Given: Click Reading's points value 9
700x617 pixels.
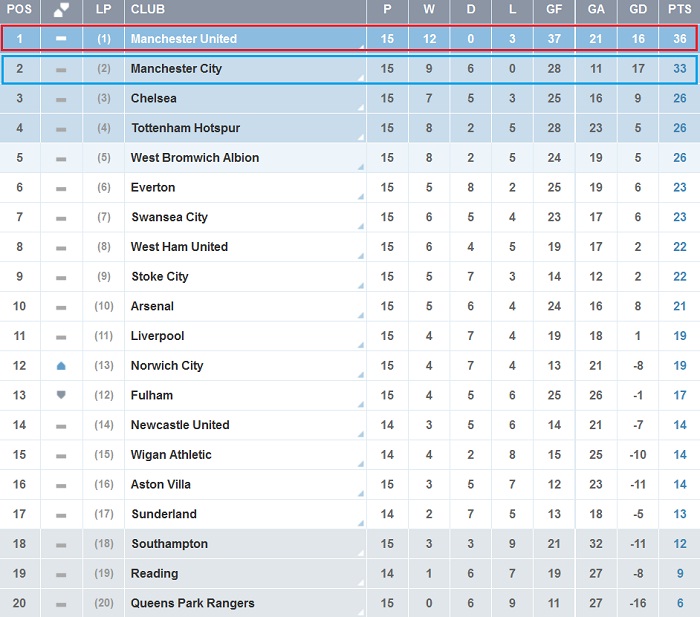Looking at the screenshot, I should 680,573.
